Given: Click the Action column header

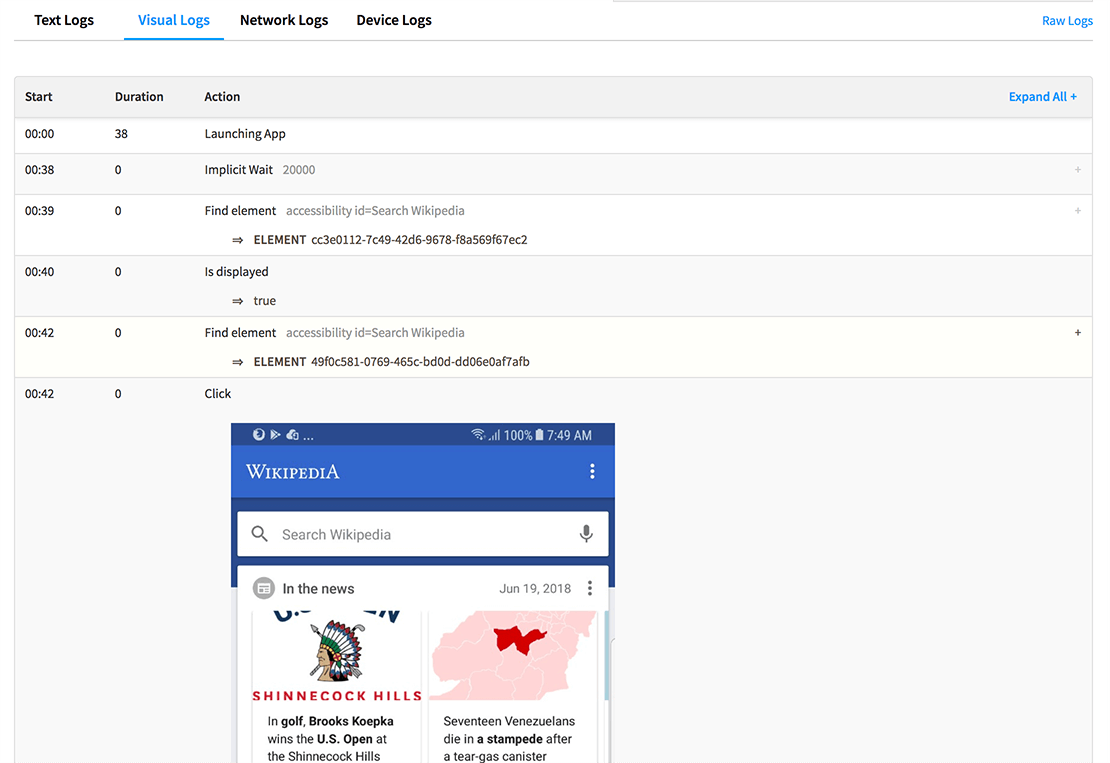Looking at the screenshot, I should coord(222,96).
